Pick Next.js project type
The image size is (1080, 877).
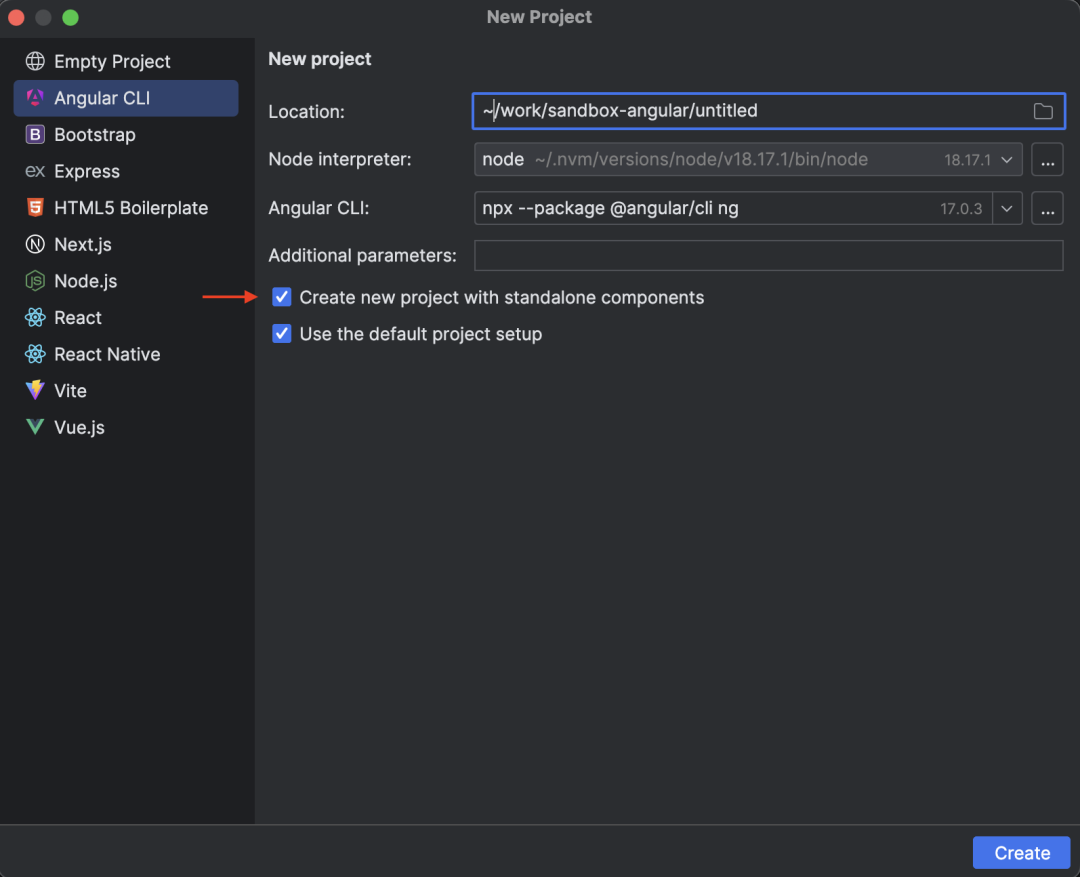point(126,244)
